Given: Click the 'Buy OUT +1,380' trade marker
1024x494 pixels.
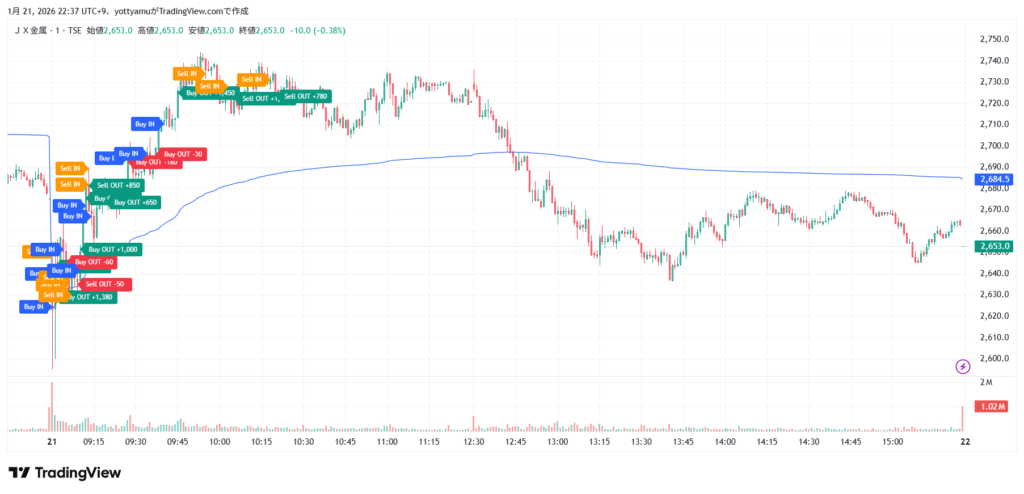Looking at the screenshot, I should pos(96,297).
